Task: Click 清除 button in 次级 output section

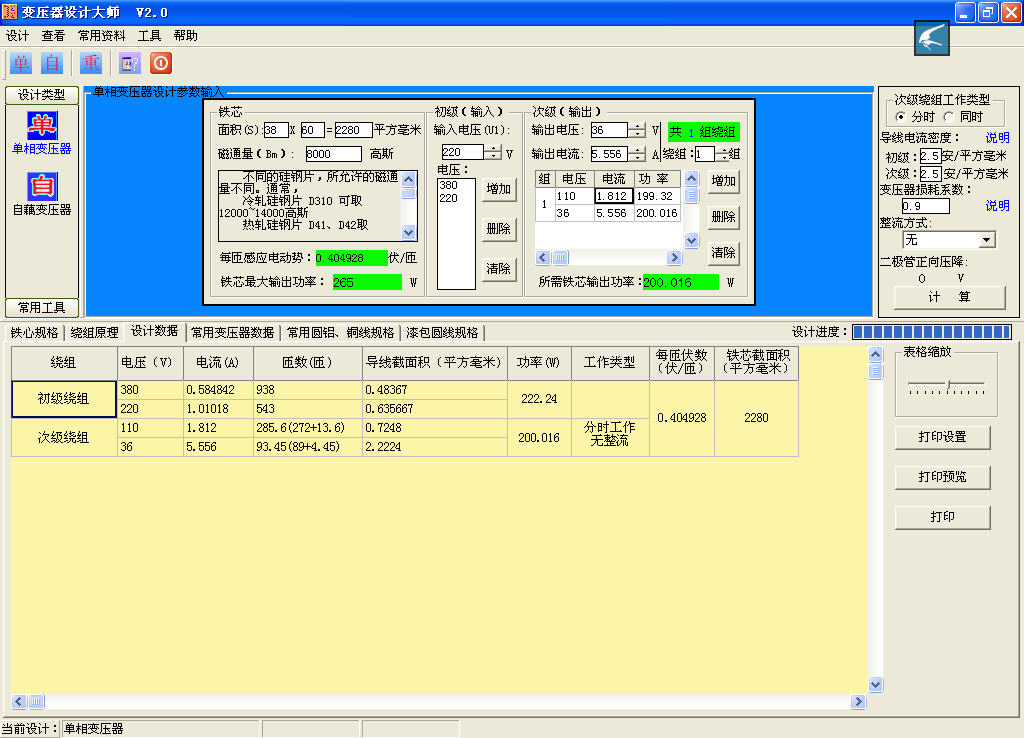Action: (x=724, y=253)
